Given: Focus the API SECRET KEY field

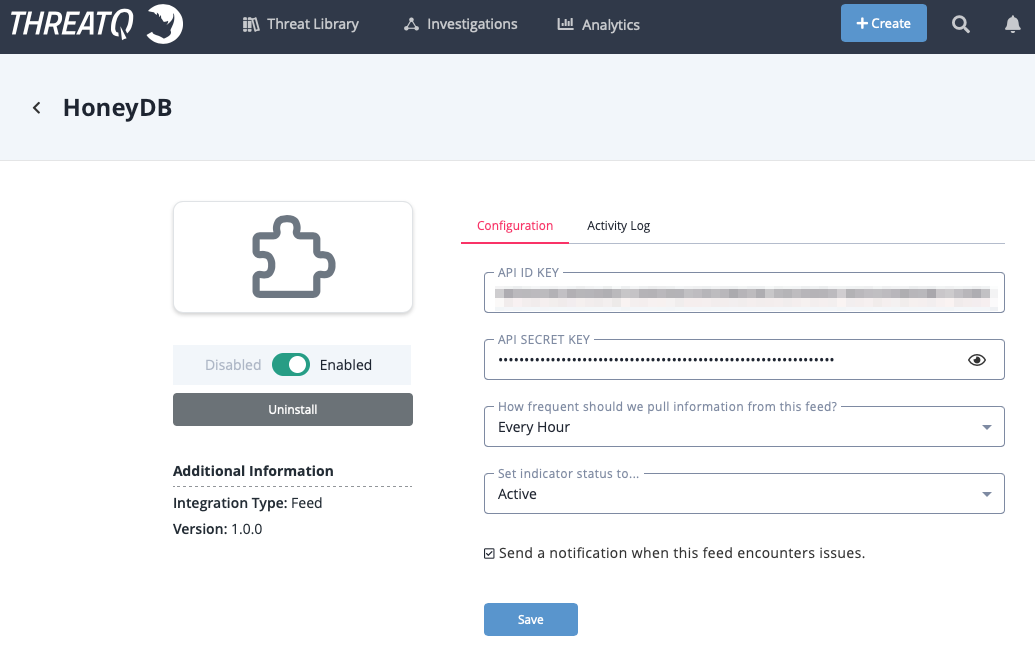Looking at the screenshot, I should (744, 360).
